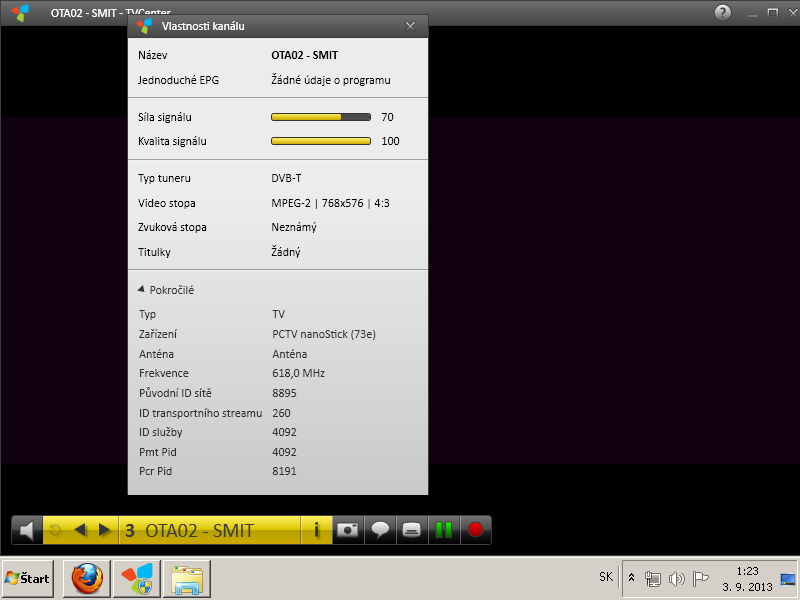800x600 pixels.
Task: Start recording with the red button
Action: tap(475, 530)
